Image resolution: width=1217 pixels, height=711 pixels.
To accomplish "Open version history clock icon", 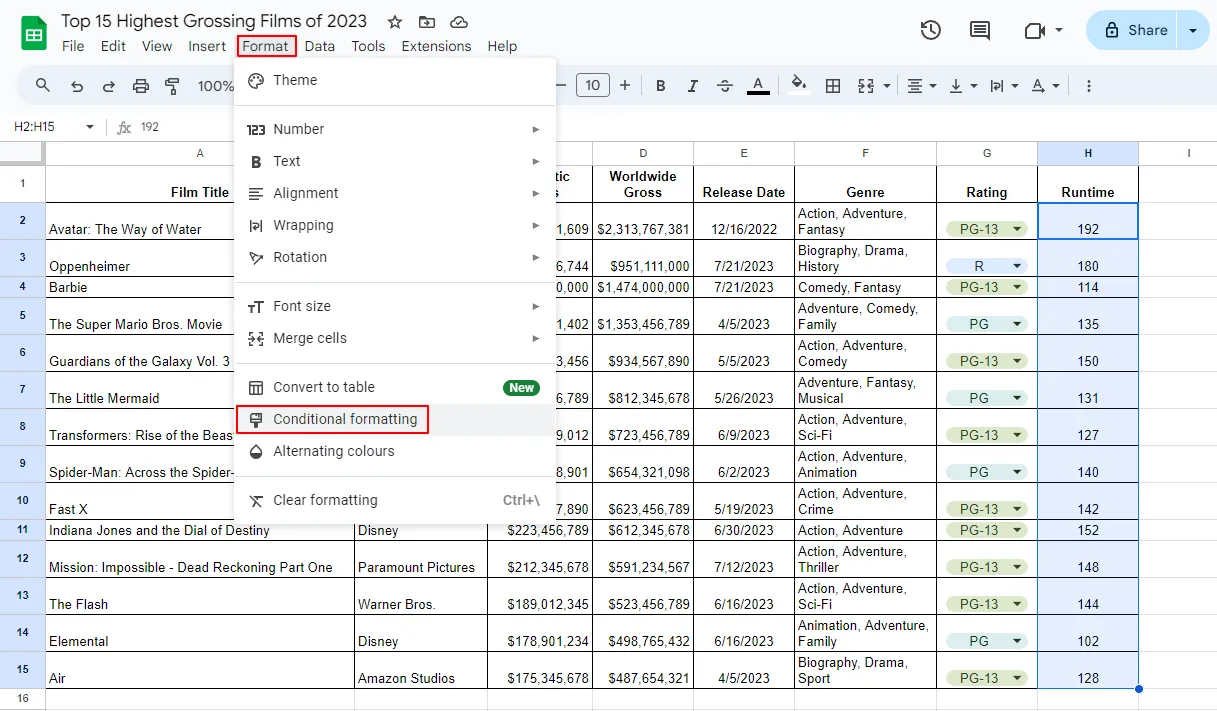I will 930,31.
